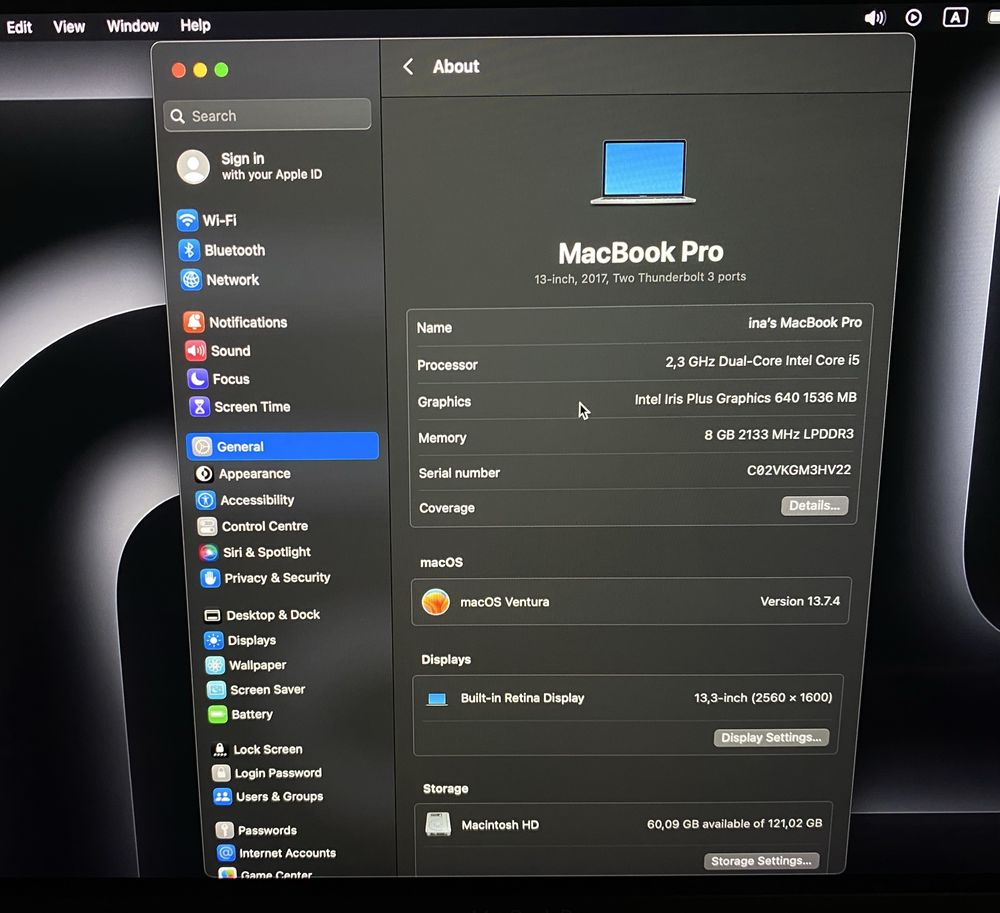
Task: Select the Notifications bell icon
Action: [194, 322]
